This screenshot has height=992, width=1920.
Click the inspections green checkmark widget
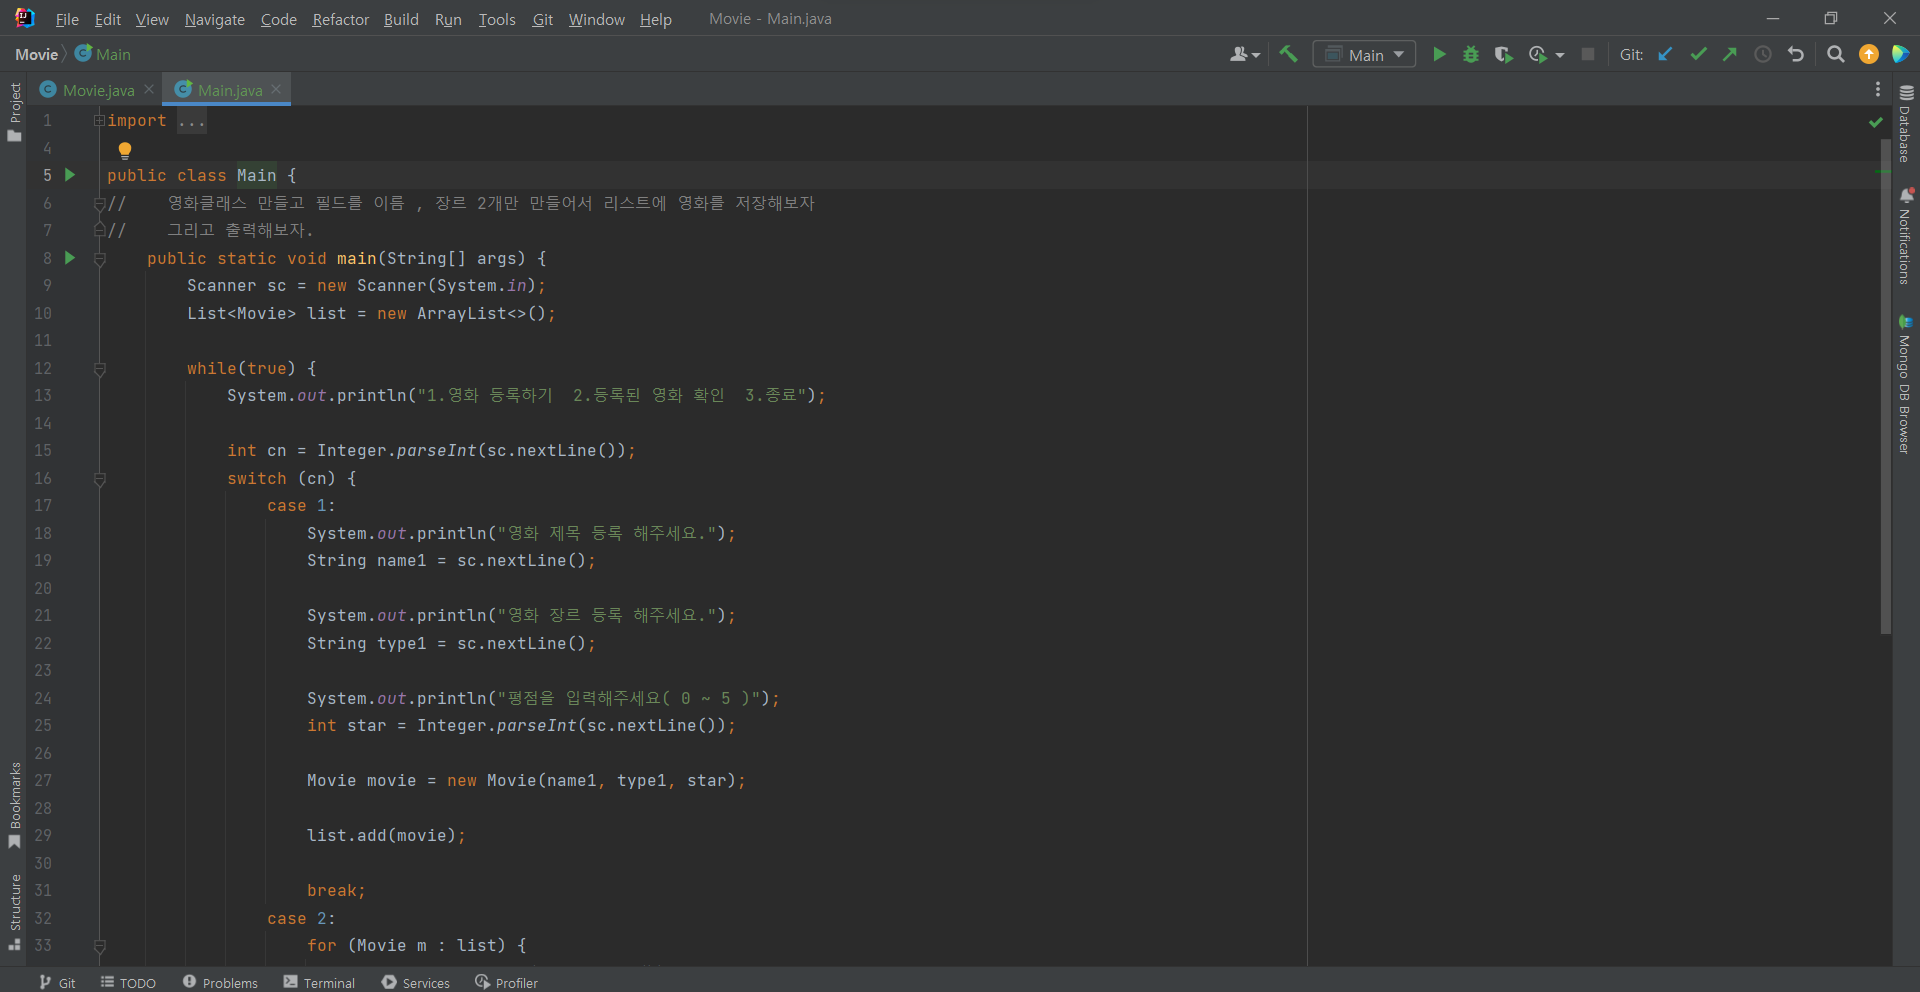1876,122
